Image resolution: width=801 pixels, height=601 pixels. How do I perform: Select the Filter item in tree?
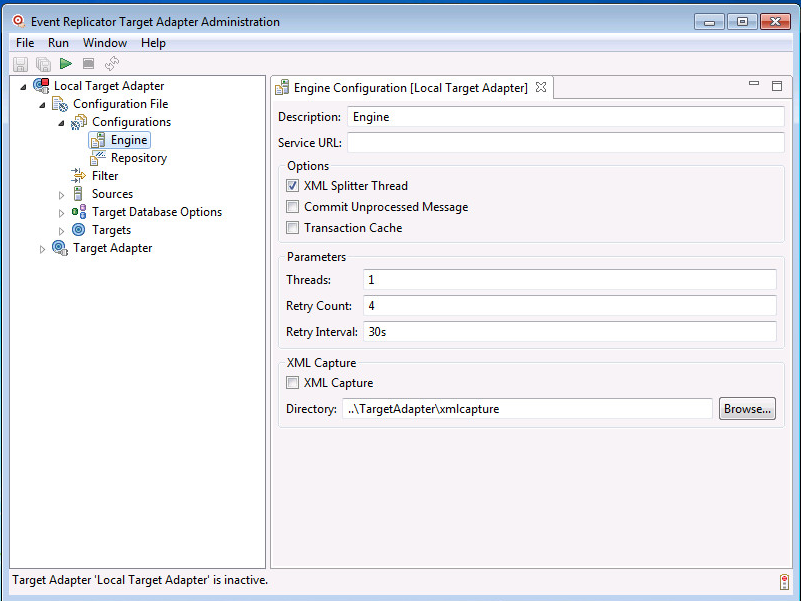[105, 176]
